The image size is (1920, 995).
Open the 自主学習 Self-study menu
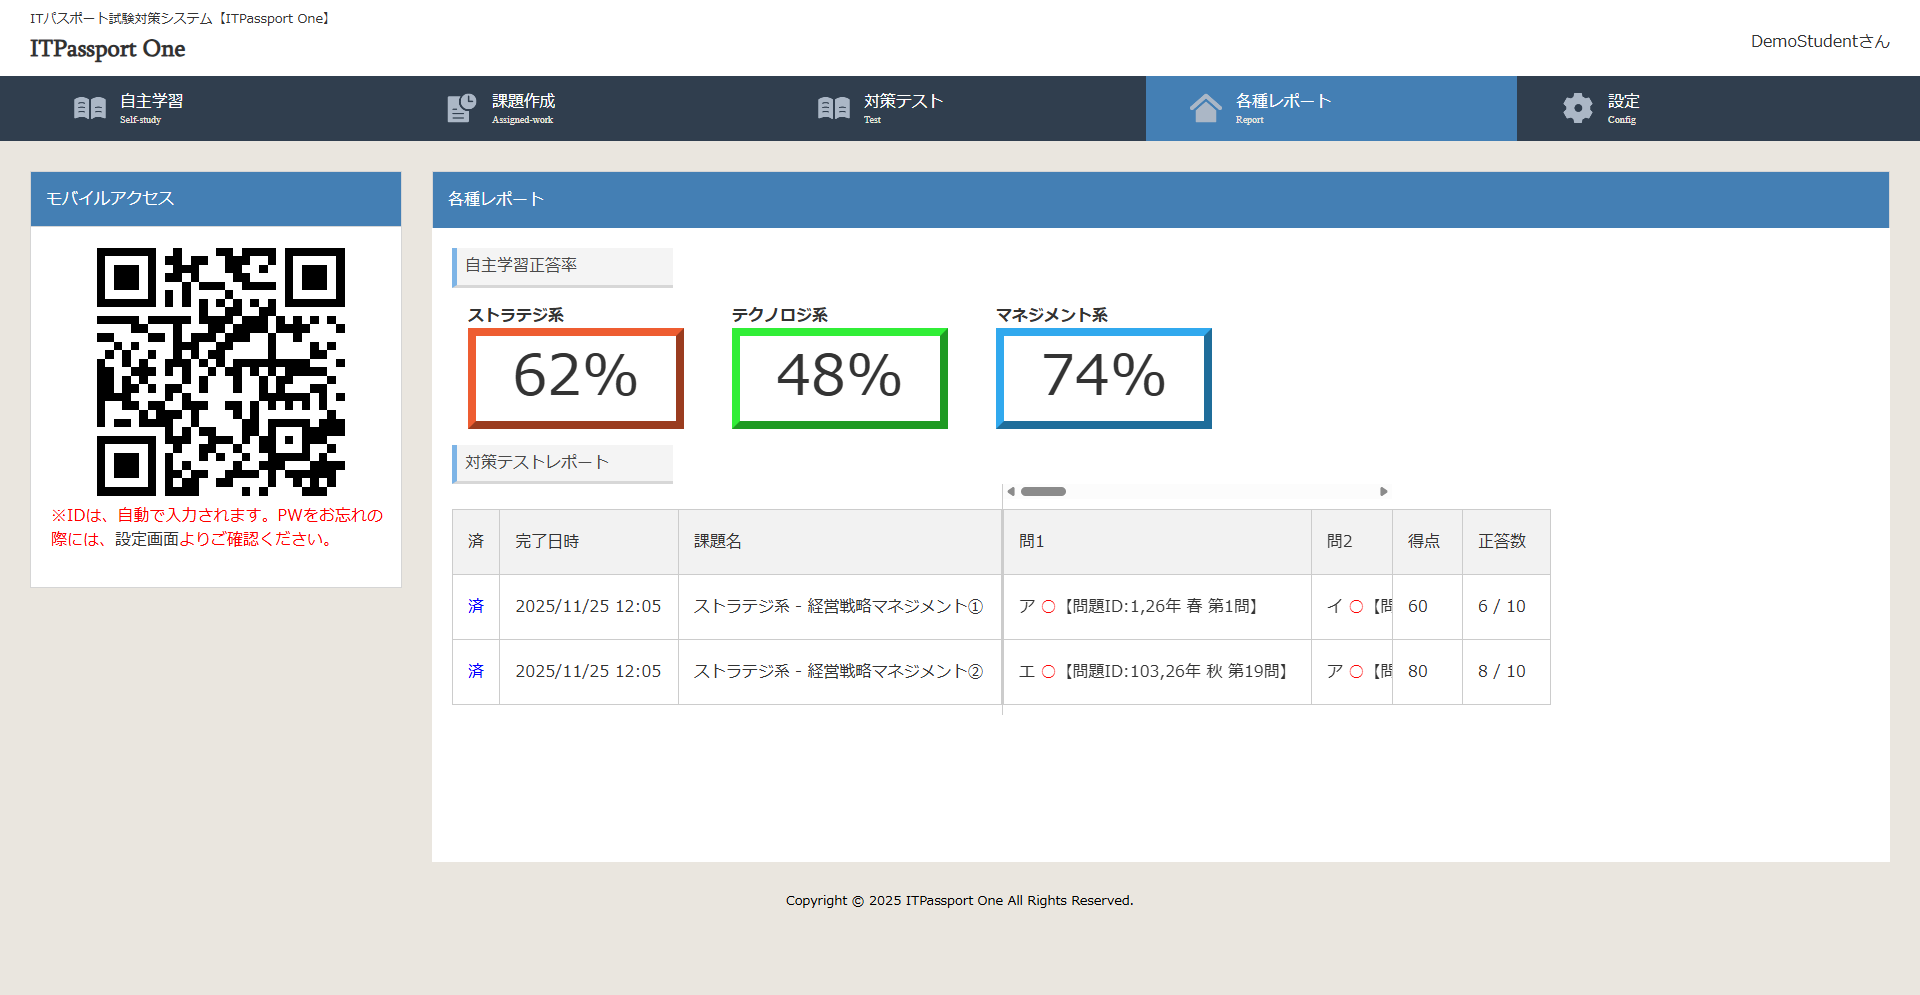click(151, 108)
